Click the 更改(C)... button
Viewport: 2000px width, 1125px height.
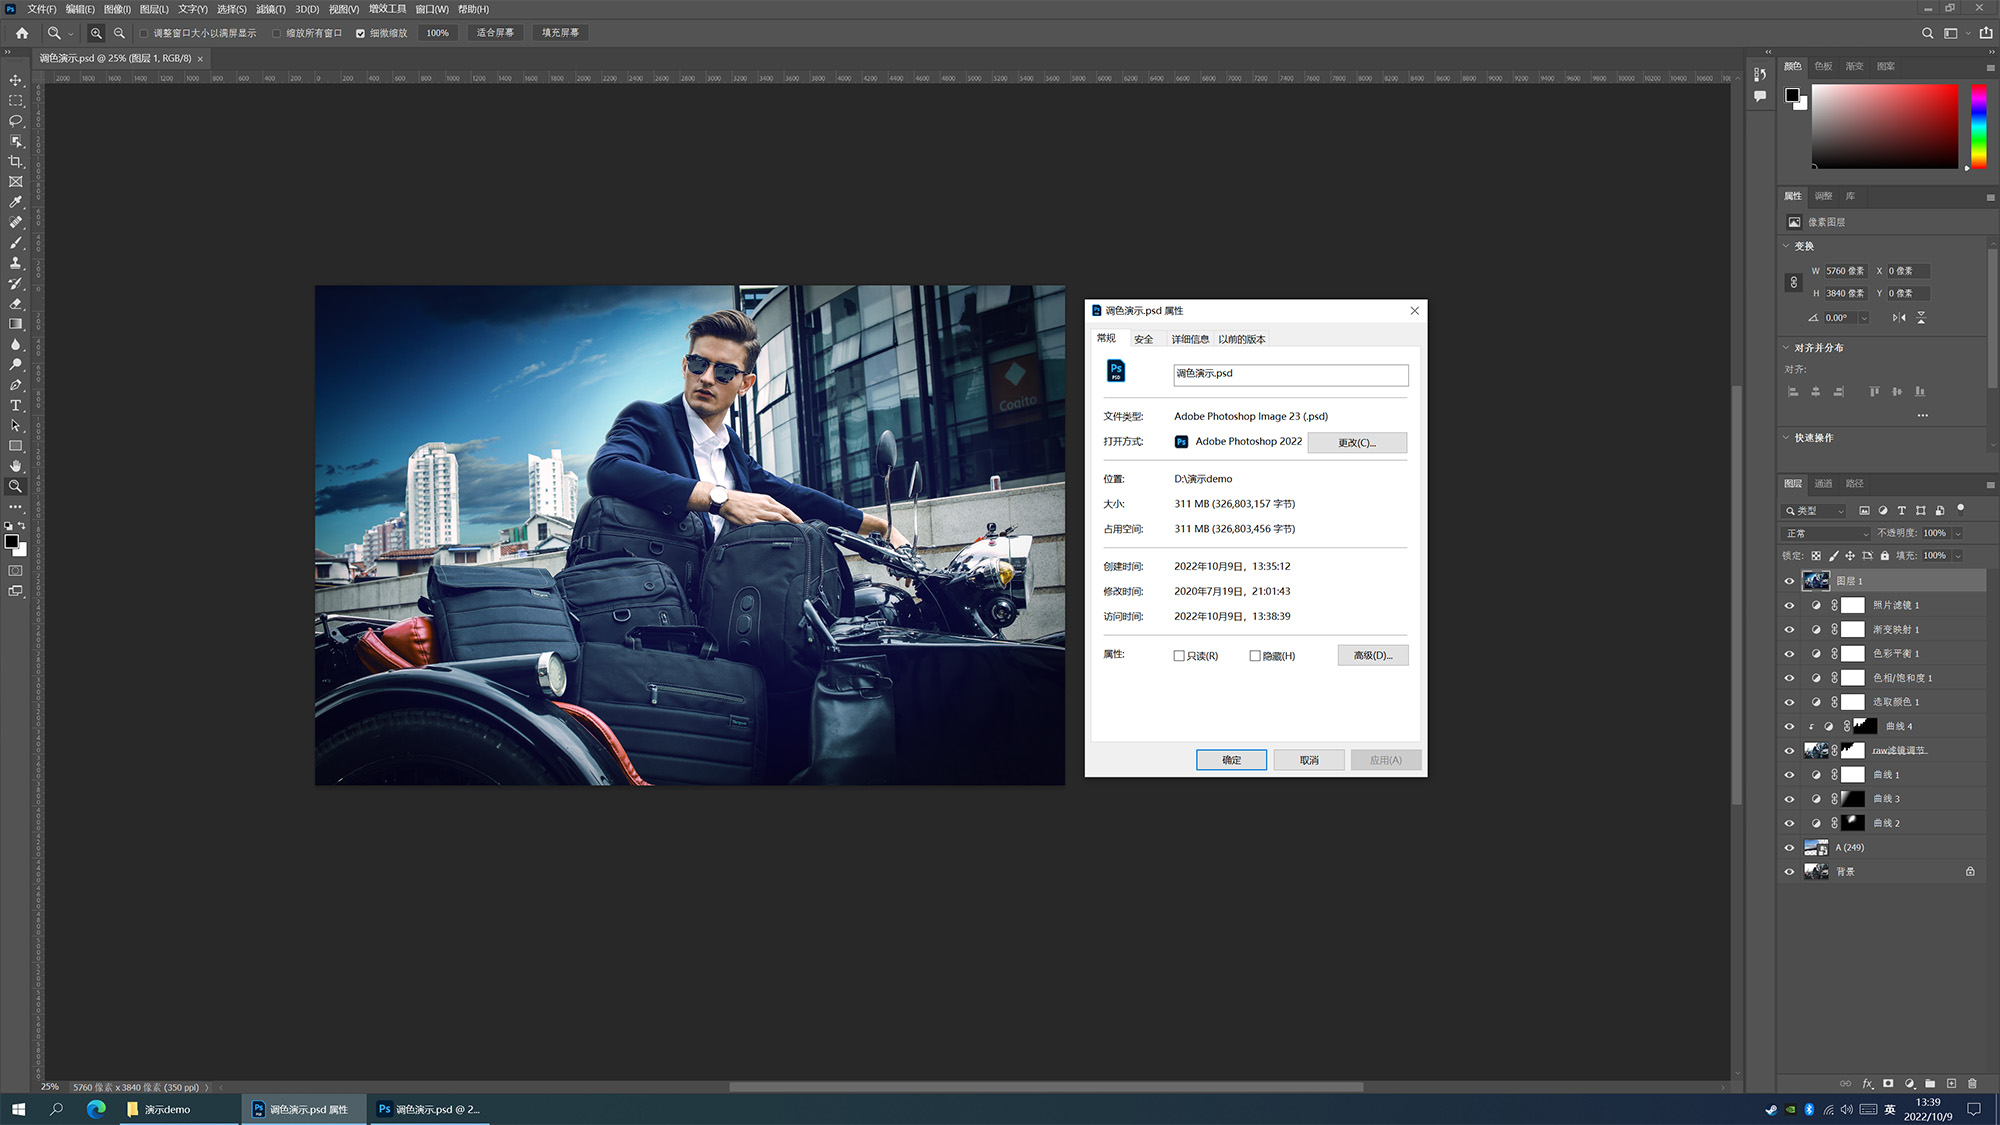click(x=1357, y=442)
